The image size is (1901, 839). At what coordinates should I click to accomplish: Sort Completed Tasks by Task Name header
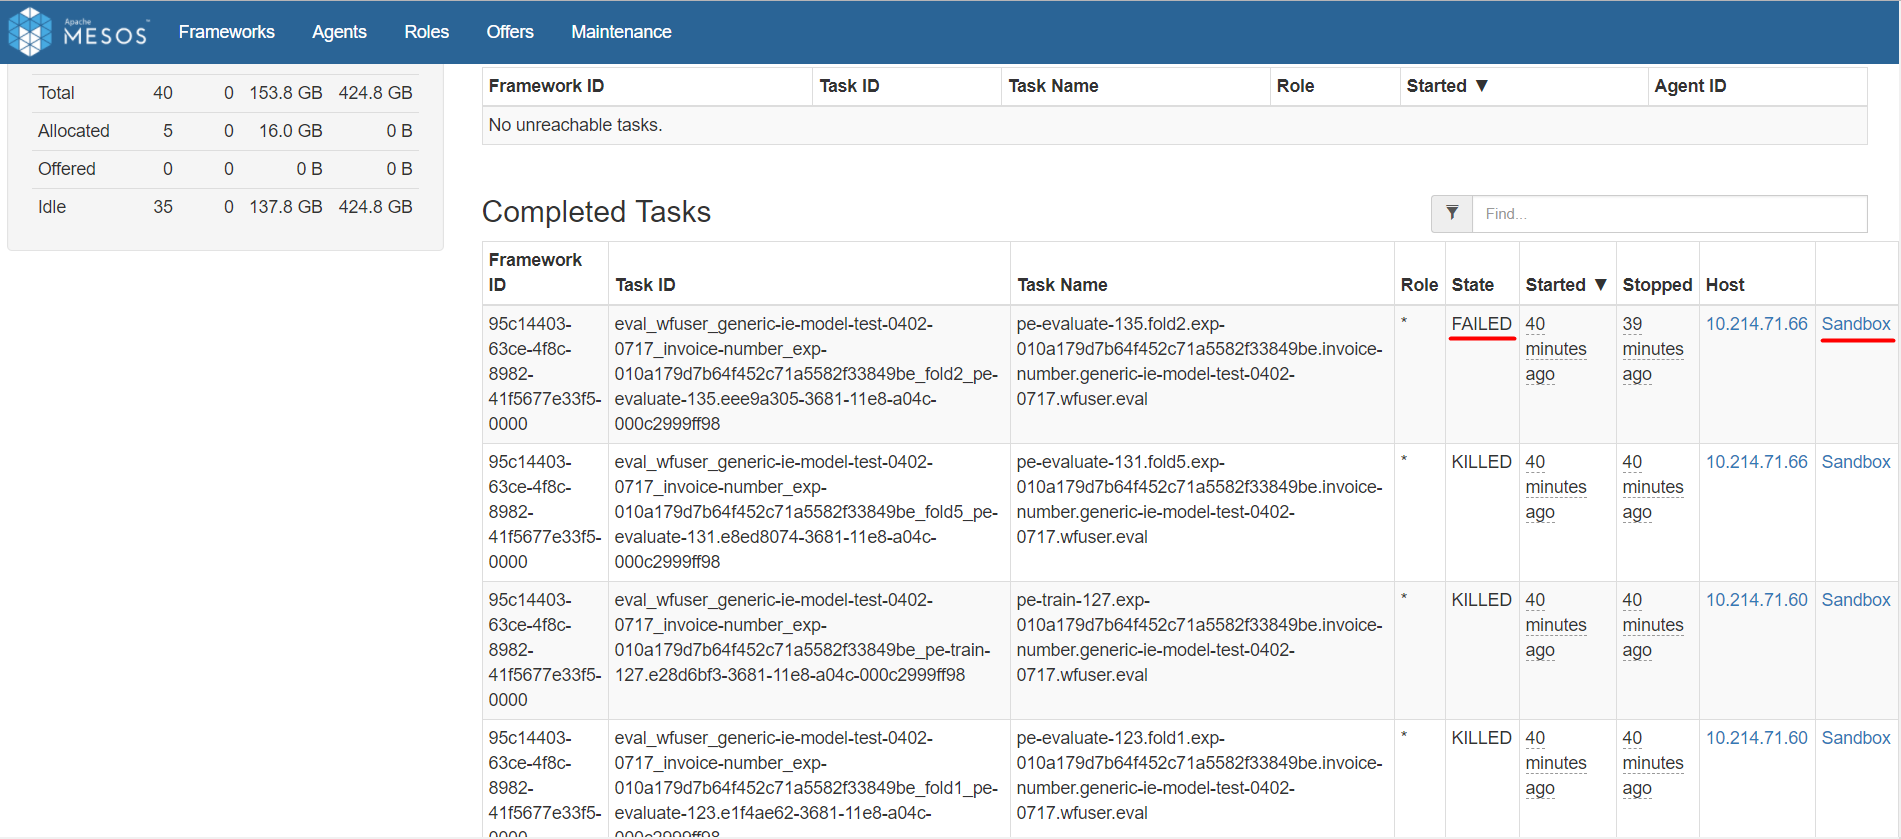pyautogui.click(x=1062, y=285)
